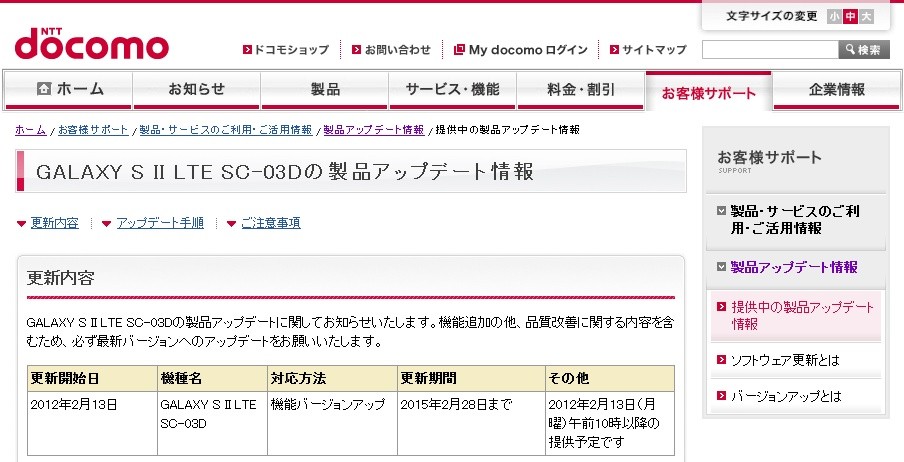Click the home icon in ホーム tab

(44, 89)
